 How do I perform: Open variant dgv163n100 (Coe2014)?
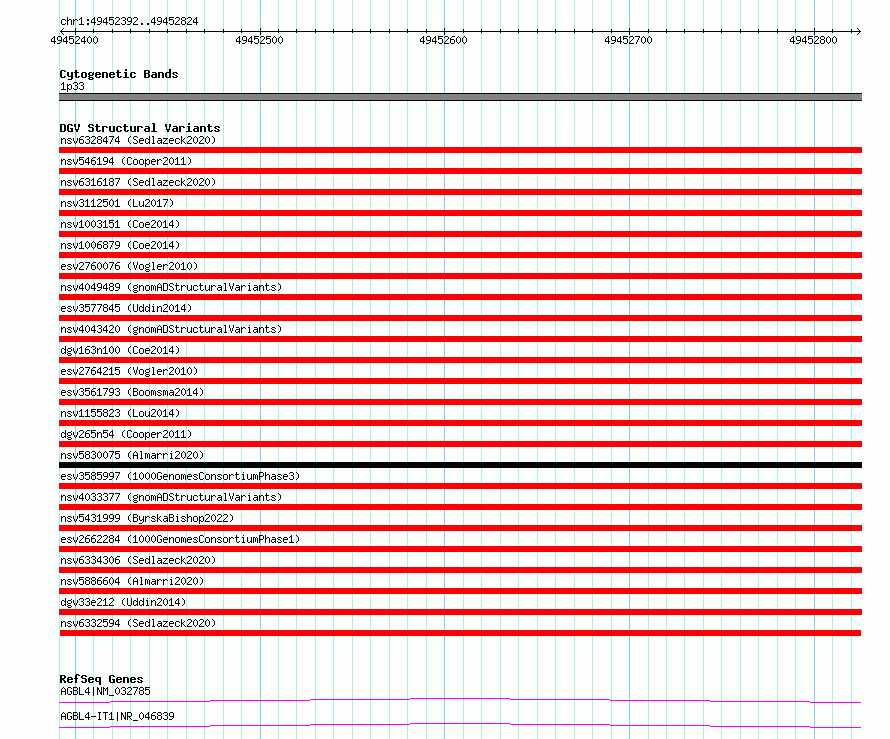click(x=120, y=350)
